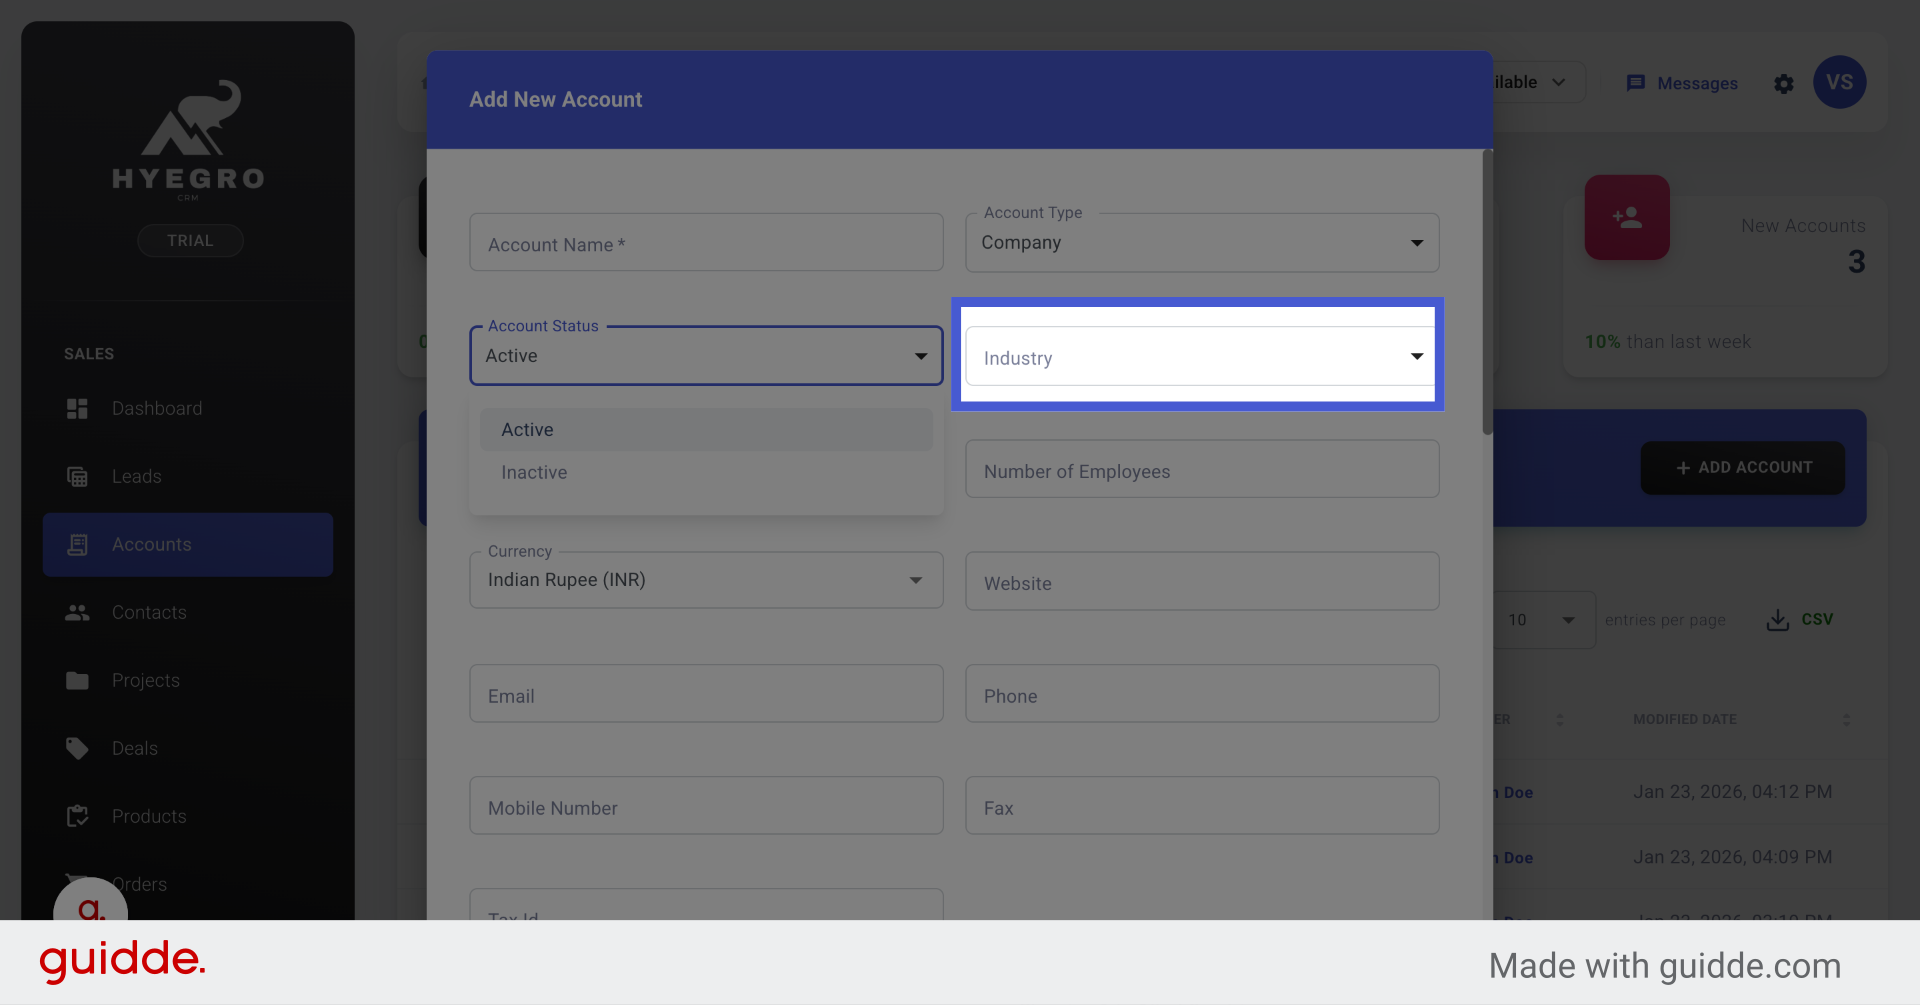Click the Deals tag icon
This screenshot has width=1920, height=1005.
pos(77,748)
